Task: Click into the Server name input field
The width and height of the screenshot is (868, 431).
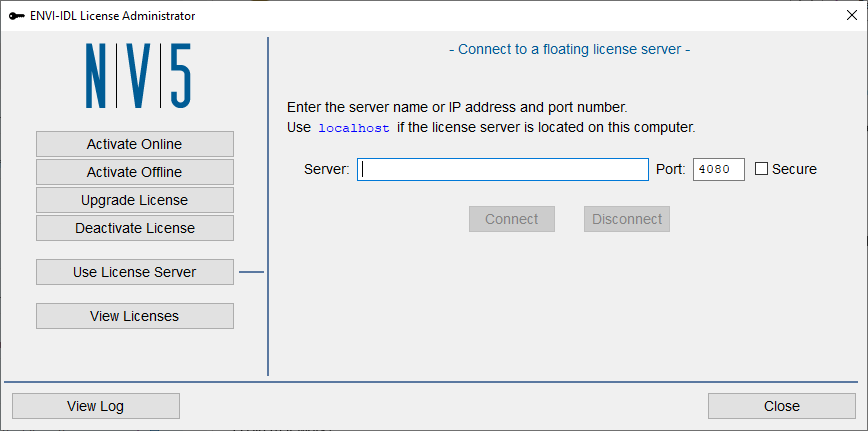Action: pyautogui.click(x=503, y=169)
